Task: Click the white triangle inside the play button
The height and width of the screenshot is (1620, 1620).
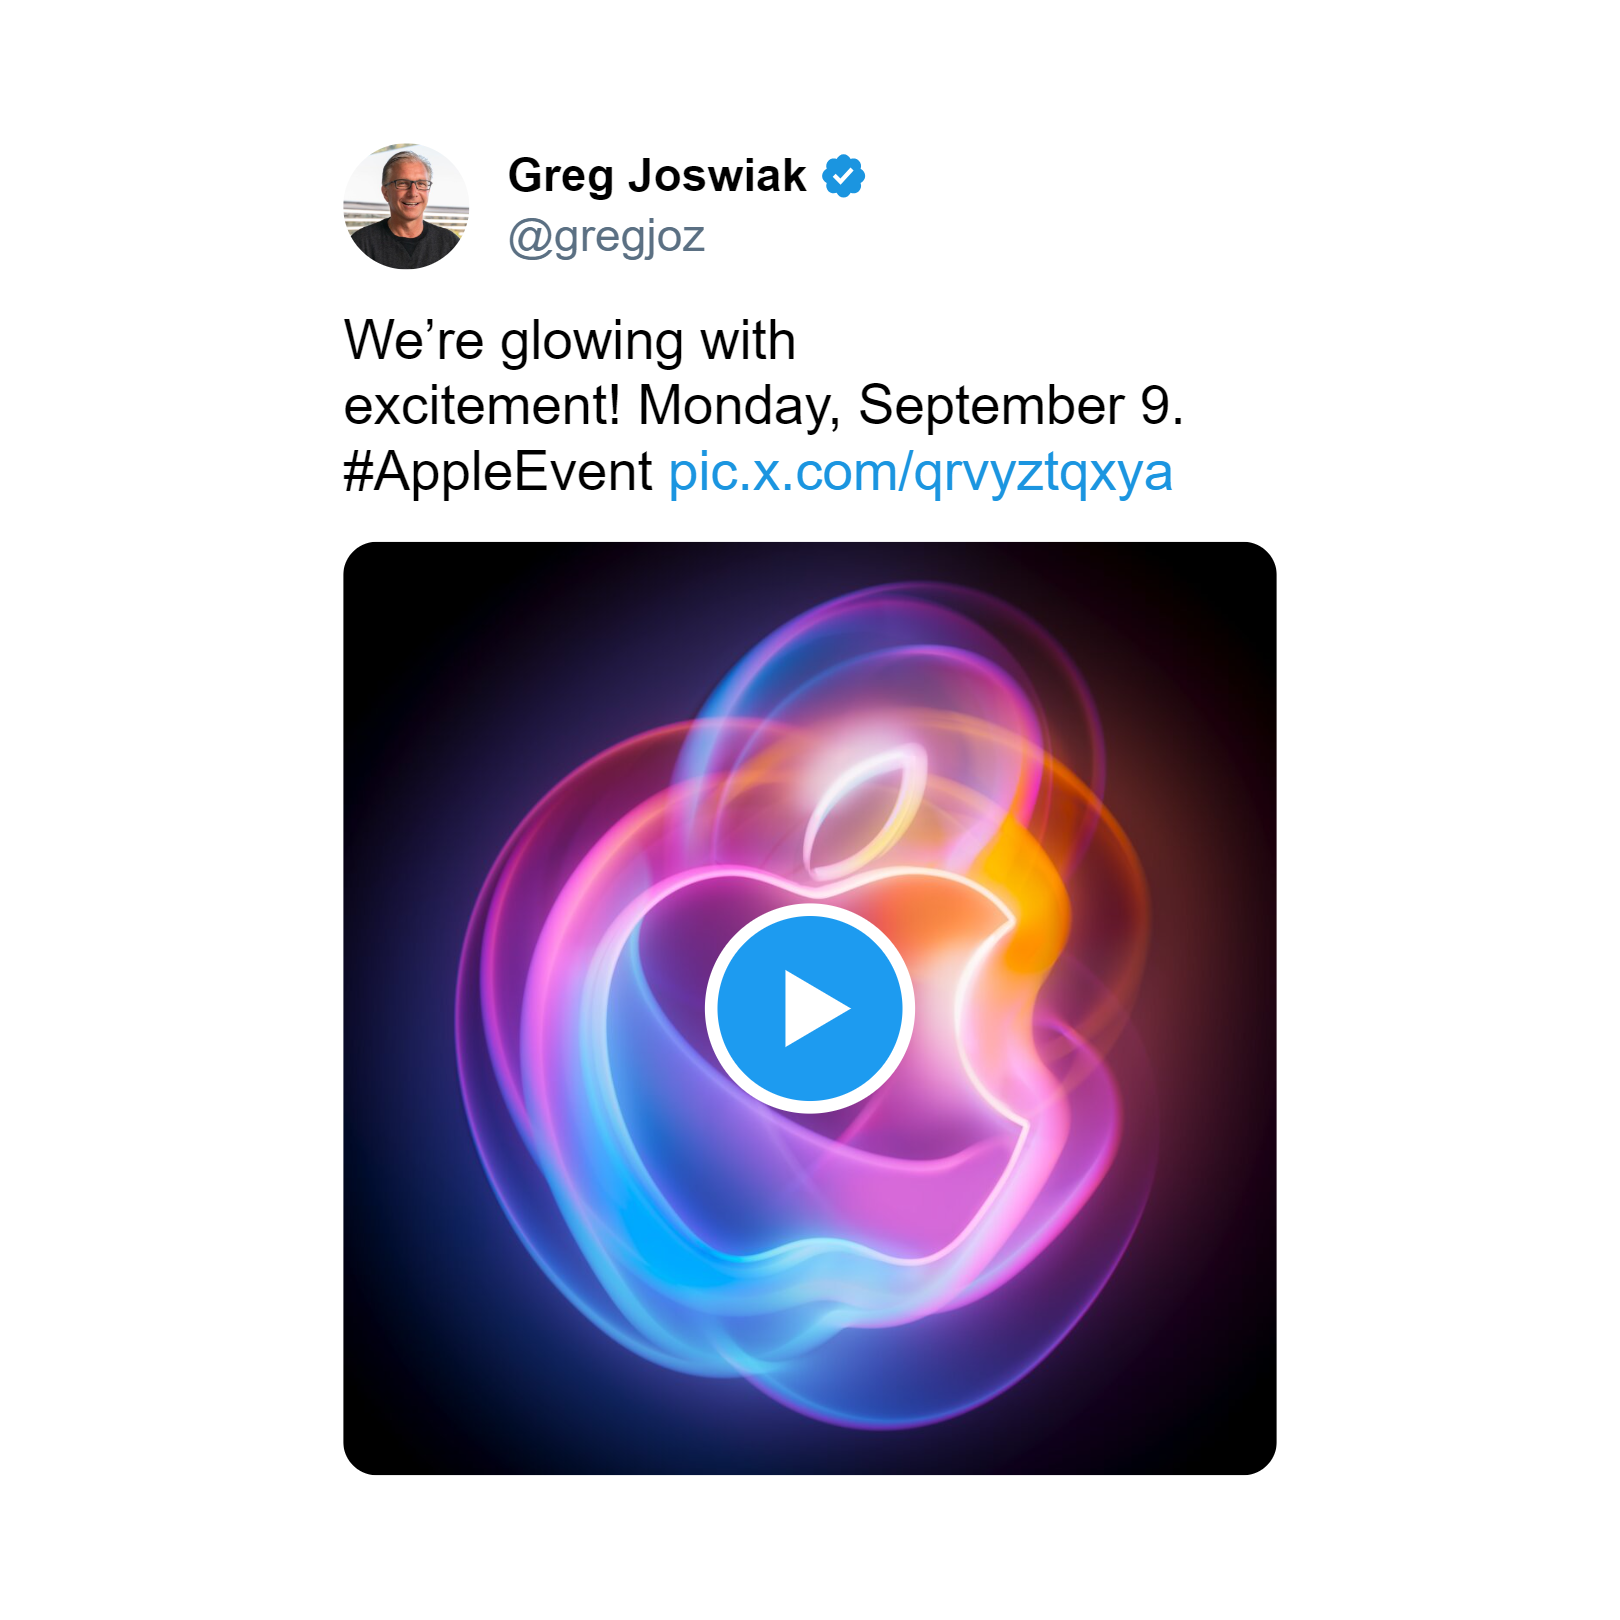Action: coord(816,1008)
